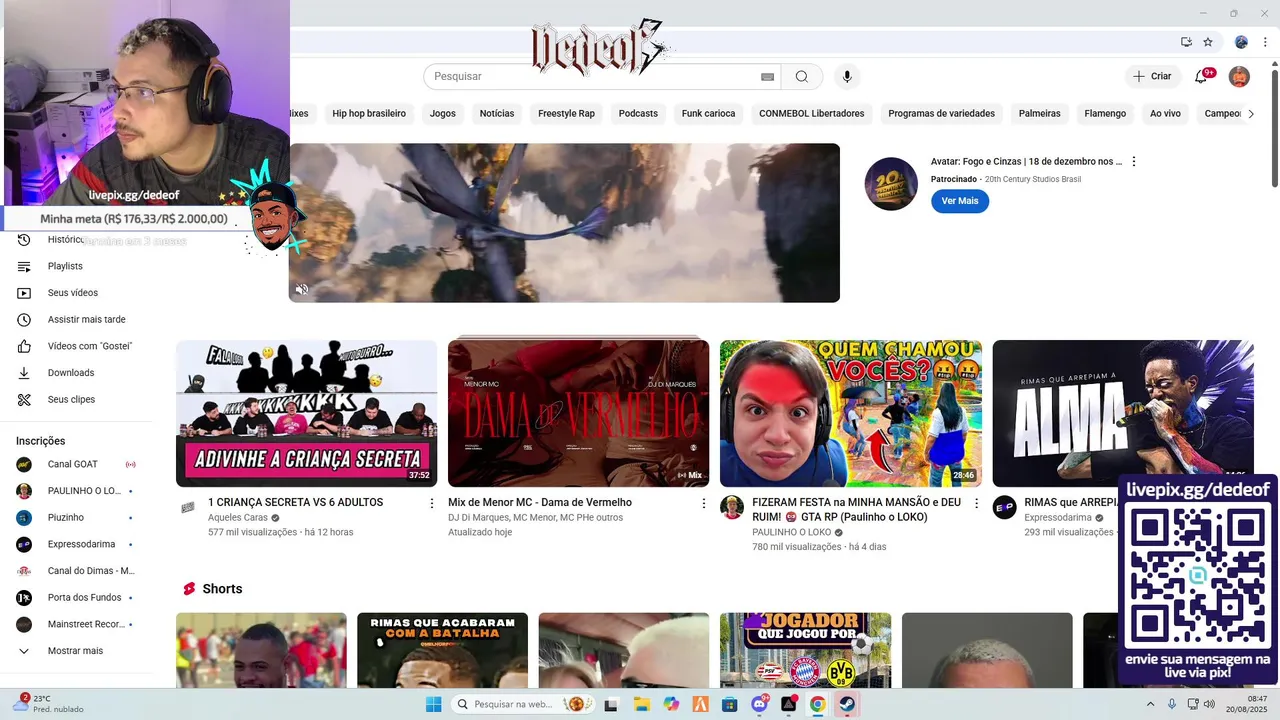Open the RIMAS QUE ACABARAM COM A BATALHA short
The height and width of the screenshot is (720, 1280).
[442, 650]
